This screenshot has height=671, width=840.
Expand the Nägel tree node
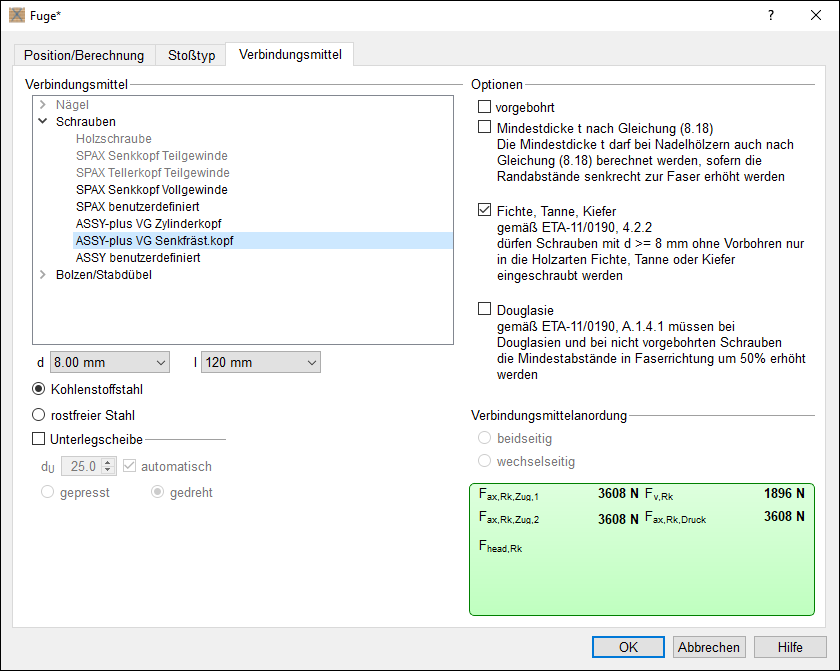[x=43, y=104]
